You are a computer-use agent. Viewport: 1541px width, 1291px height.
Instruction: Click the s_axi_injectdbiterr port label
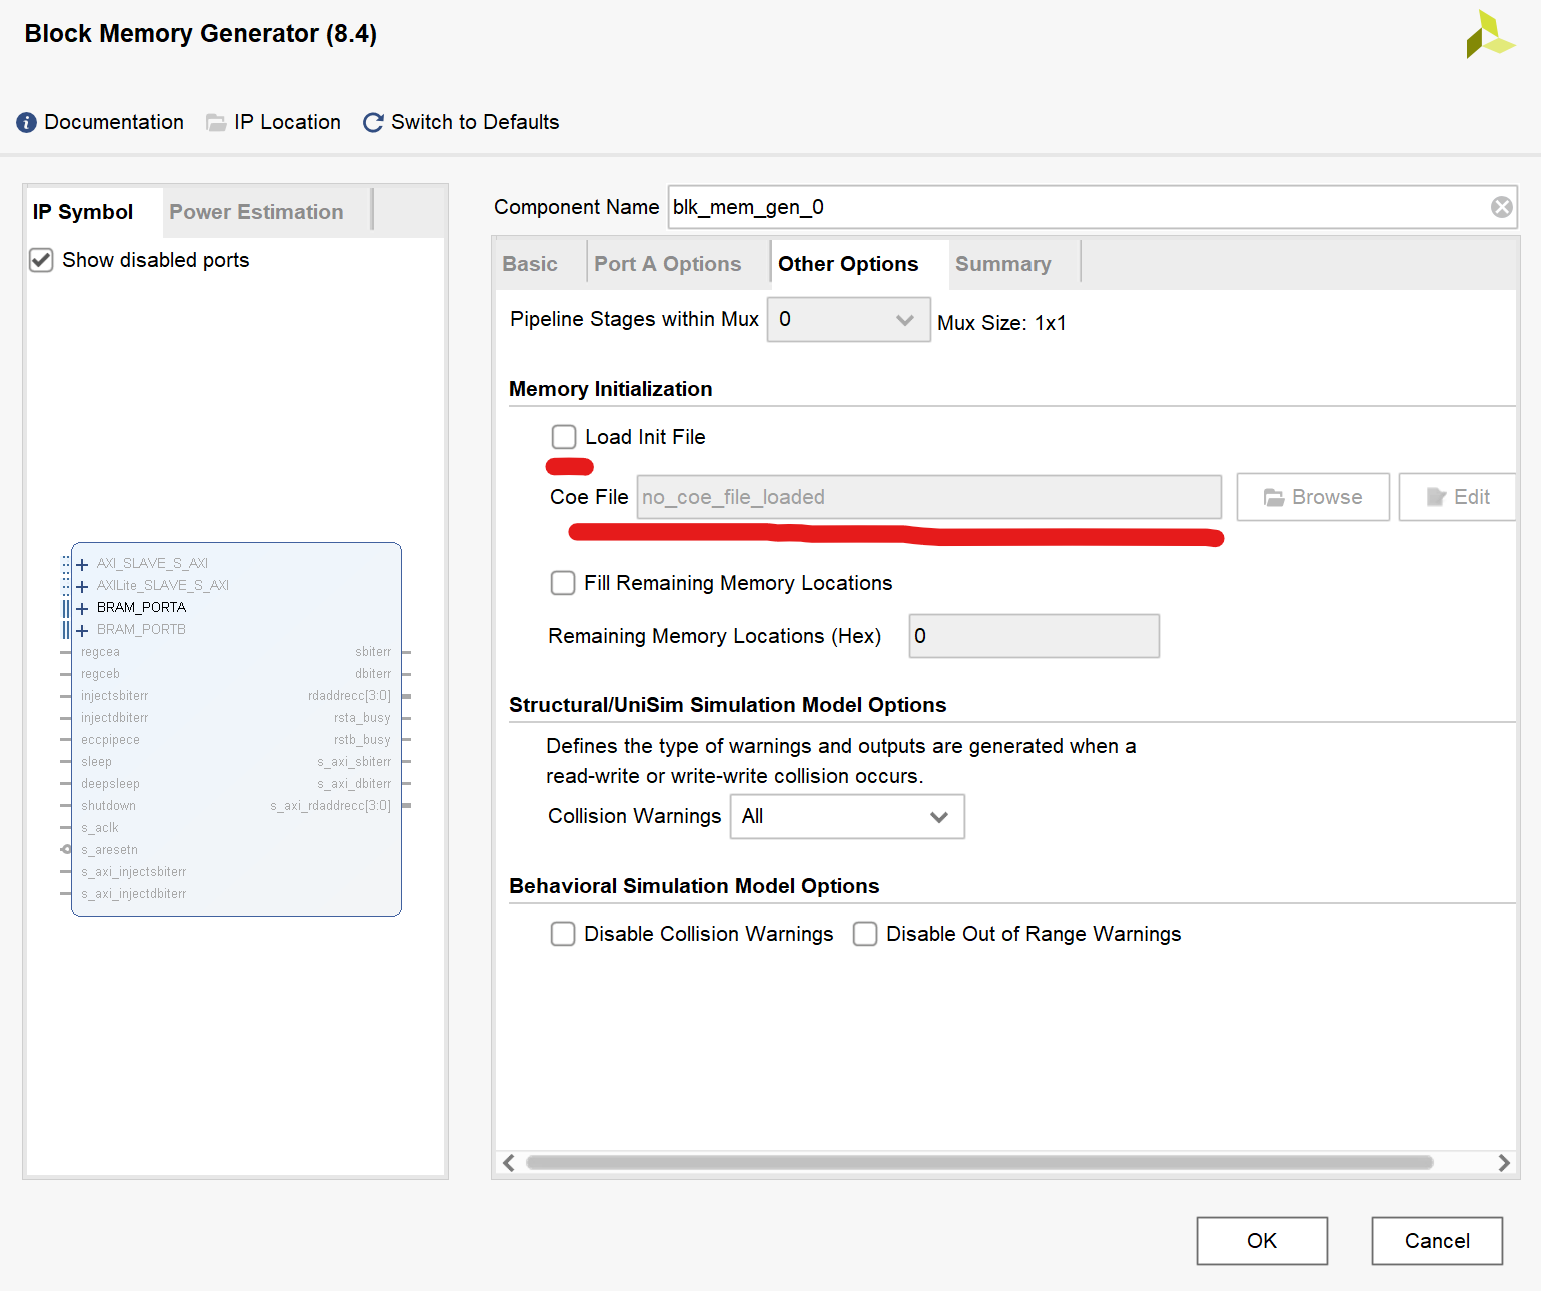tap(133, 894)
